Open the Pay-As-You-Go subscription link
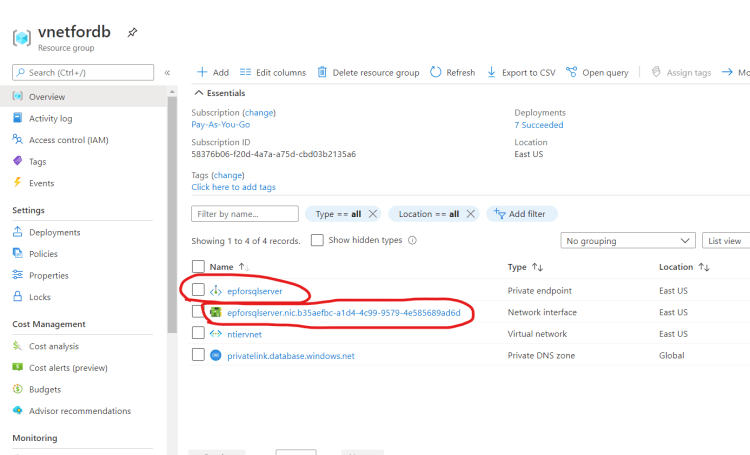This screenshot has height=455, width=750. (221, 124)
